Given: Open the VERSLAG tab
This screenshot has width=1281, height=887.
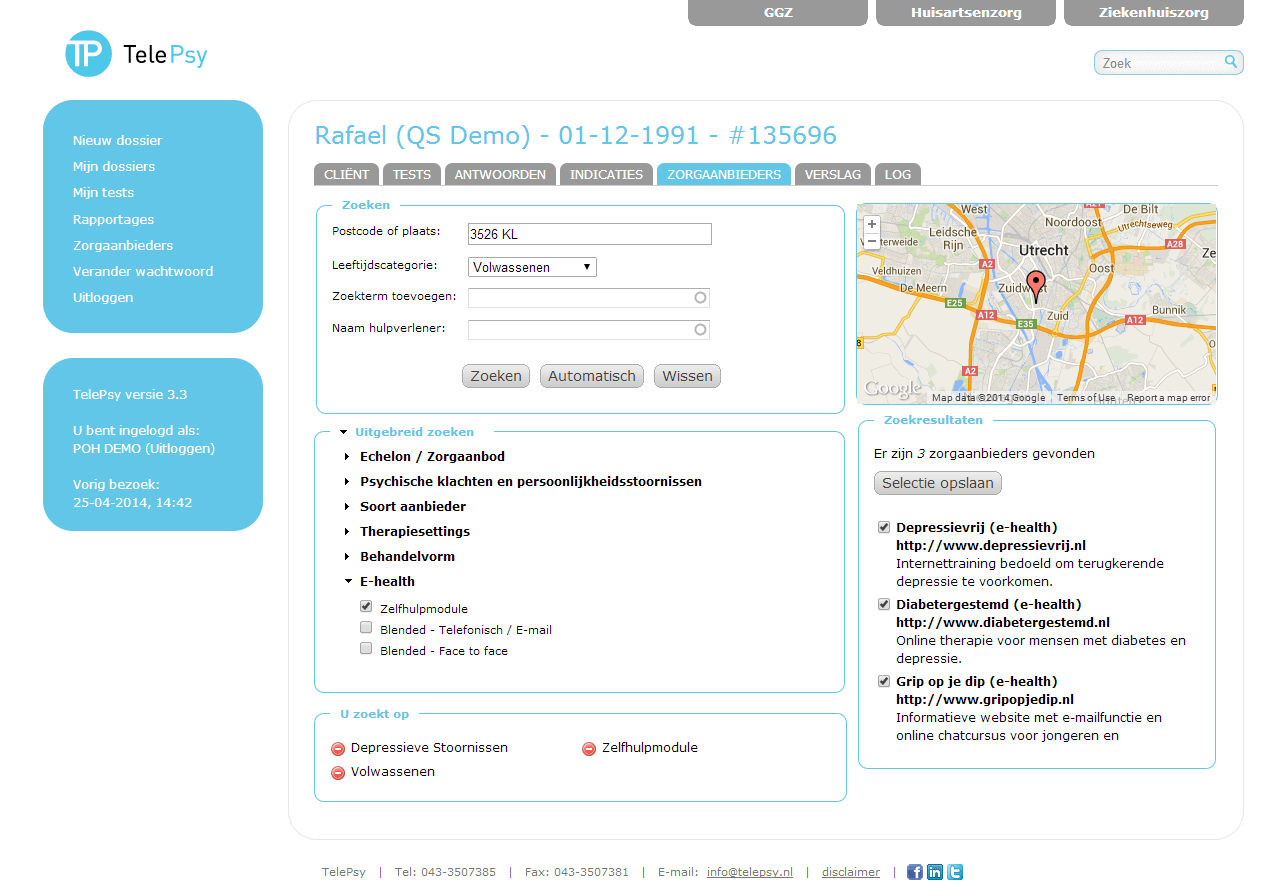Looking at the screenshot, I should [x=832, y=174].
